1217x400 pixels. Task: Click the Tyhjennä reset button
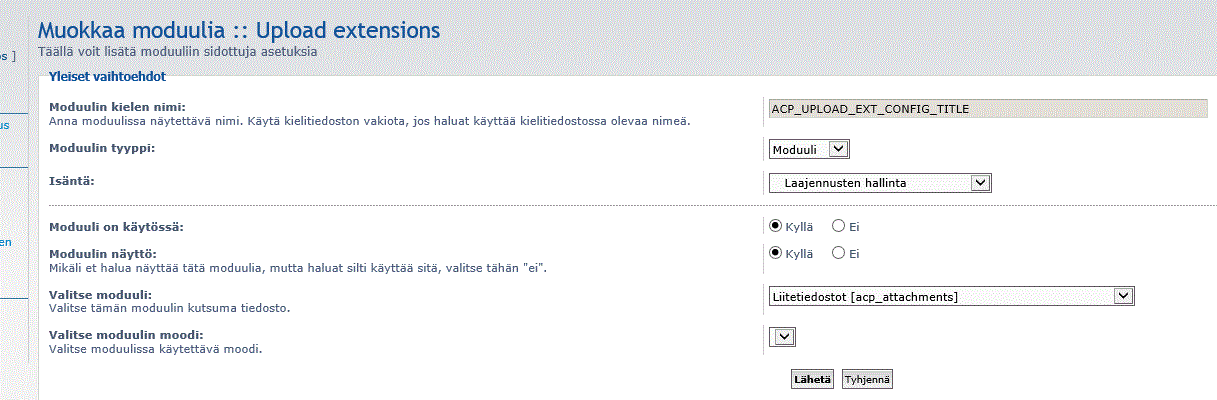coord(867,380)
